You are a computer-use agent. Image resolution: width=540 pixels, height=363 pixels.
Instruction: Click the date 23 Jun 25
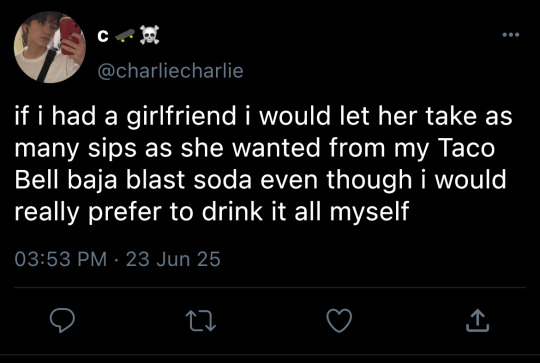173,259
